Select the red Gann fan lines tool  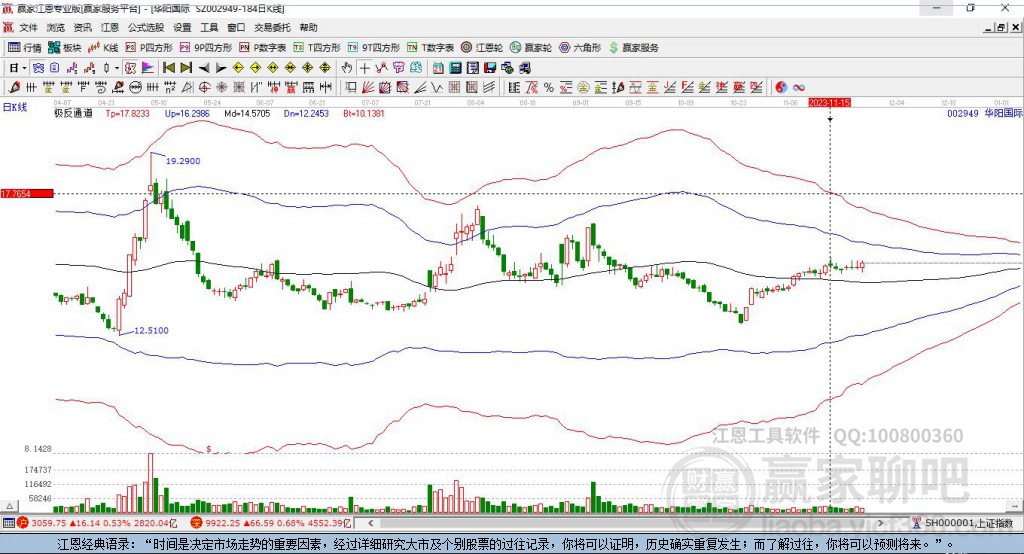368,87
